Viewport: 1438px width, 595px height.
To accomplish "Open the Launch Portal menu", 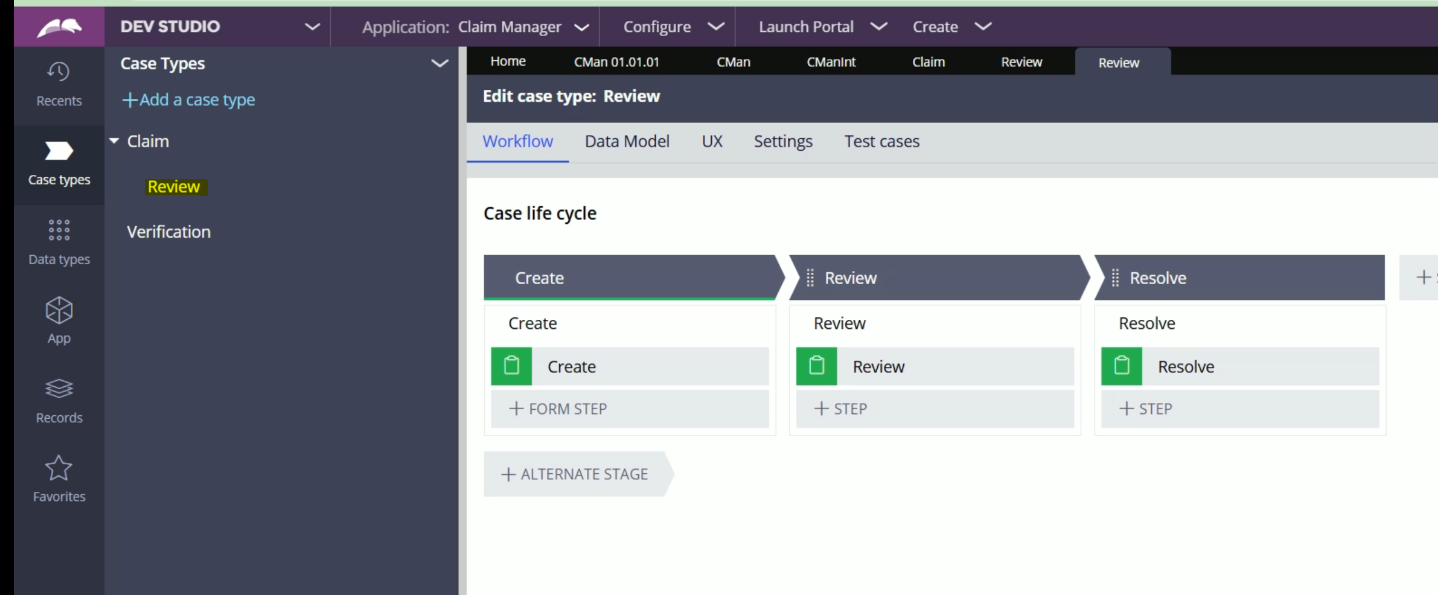I will point(819,26).
